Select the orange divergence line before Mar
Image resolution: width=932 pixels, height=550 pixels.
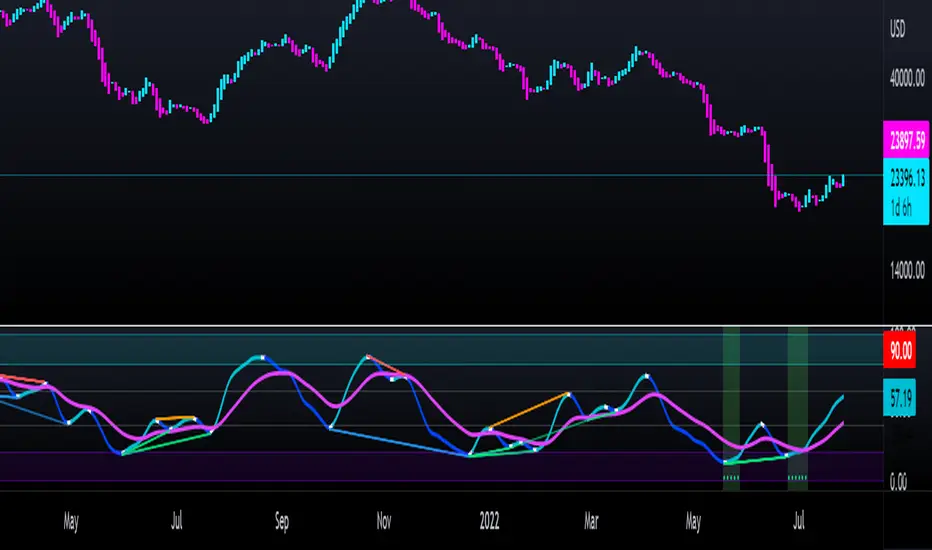(530, 411)
